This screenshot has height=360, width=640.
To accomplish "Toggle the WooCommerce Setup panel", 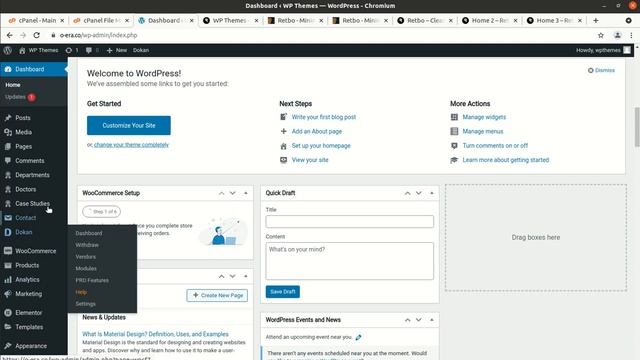I will click(246, 193).
